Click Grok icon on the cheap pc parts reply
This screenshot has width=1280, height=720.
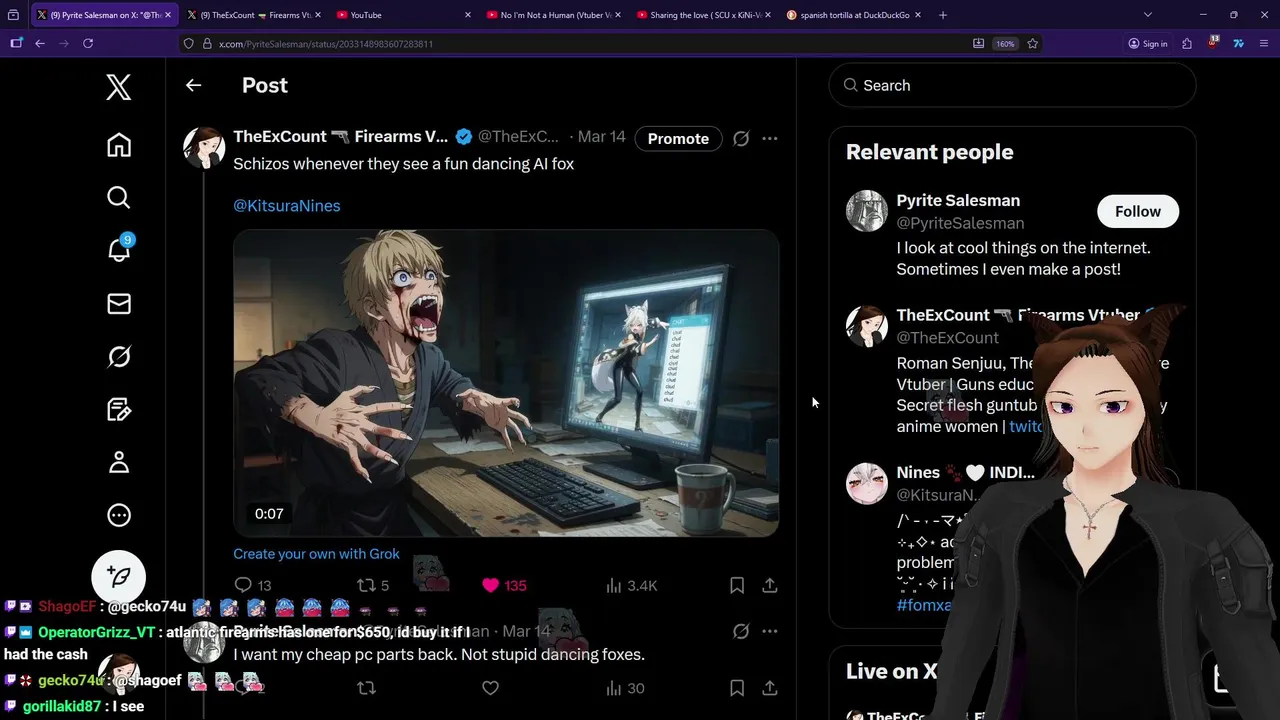click(x=741, y=631)
